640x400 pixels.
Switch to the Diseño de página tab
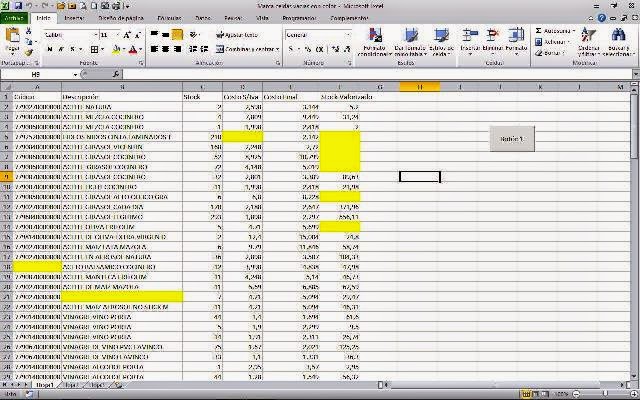(x=119, y=18)
